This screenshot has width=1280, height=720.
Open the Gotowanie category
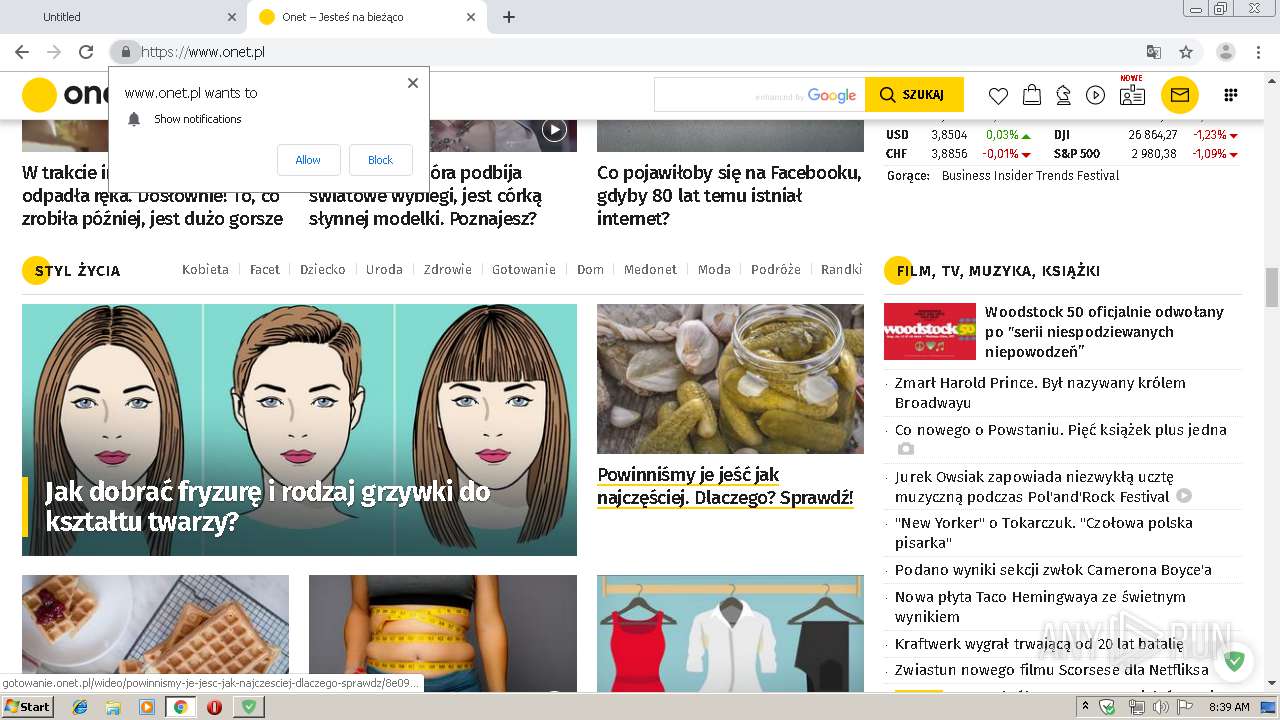click(x=523, y=269)
